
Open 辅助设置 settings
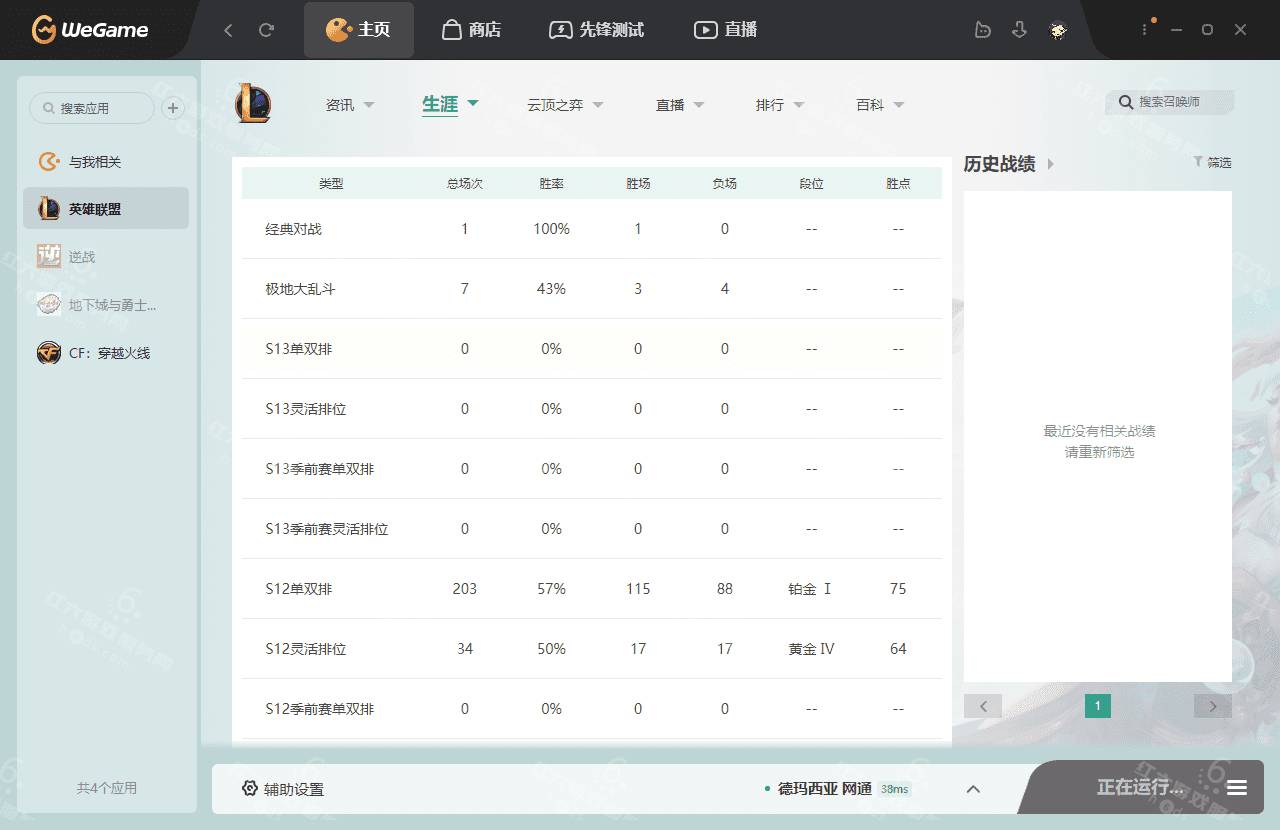pos(283,789)
